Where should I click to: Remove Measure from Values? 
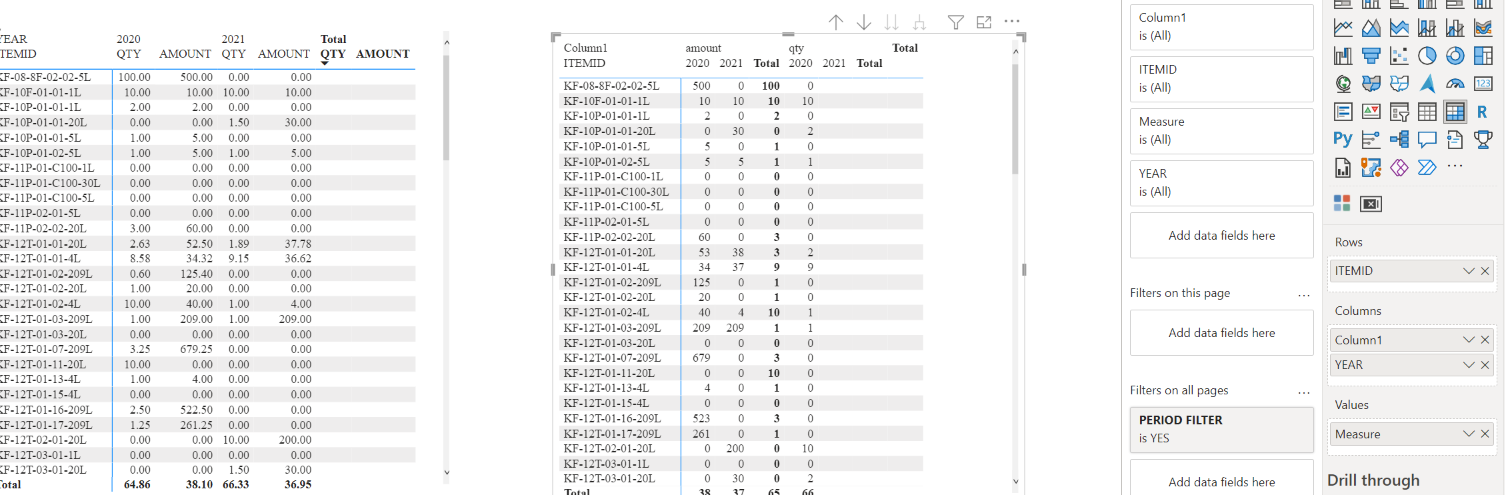[x=1485, y=434]
